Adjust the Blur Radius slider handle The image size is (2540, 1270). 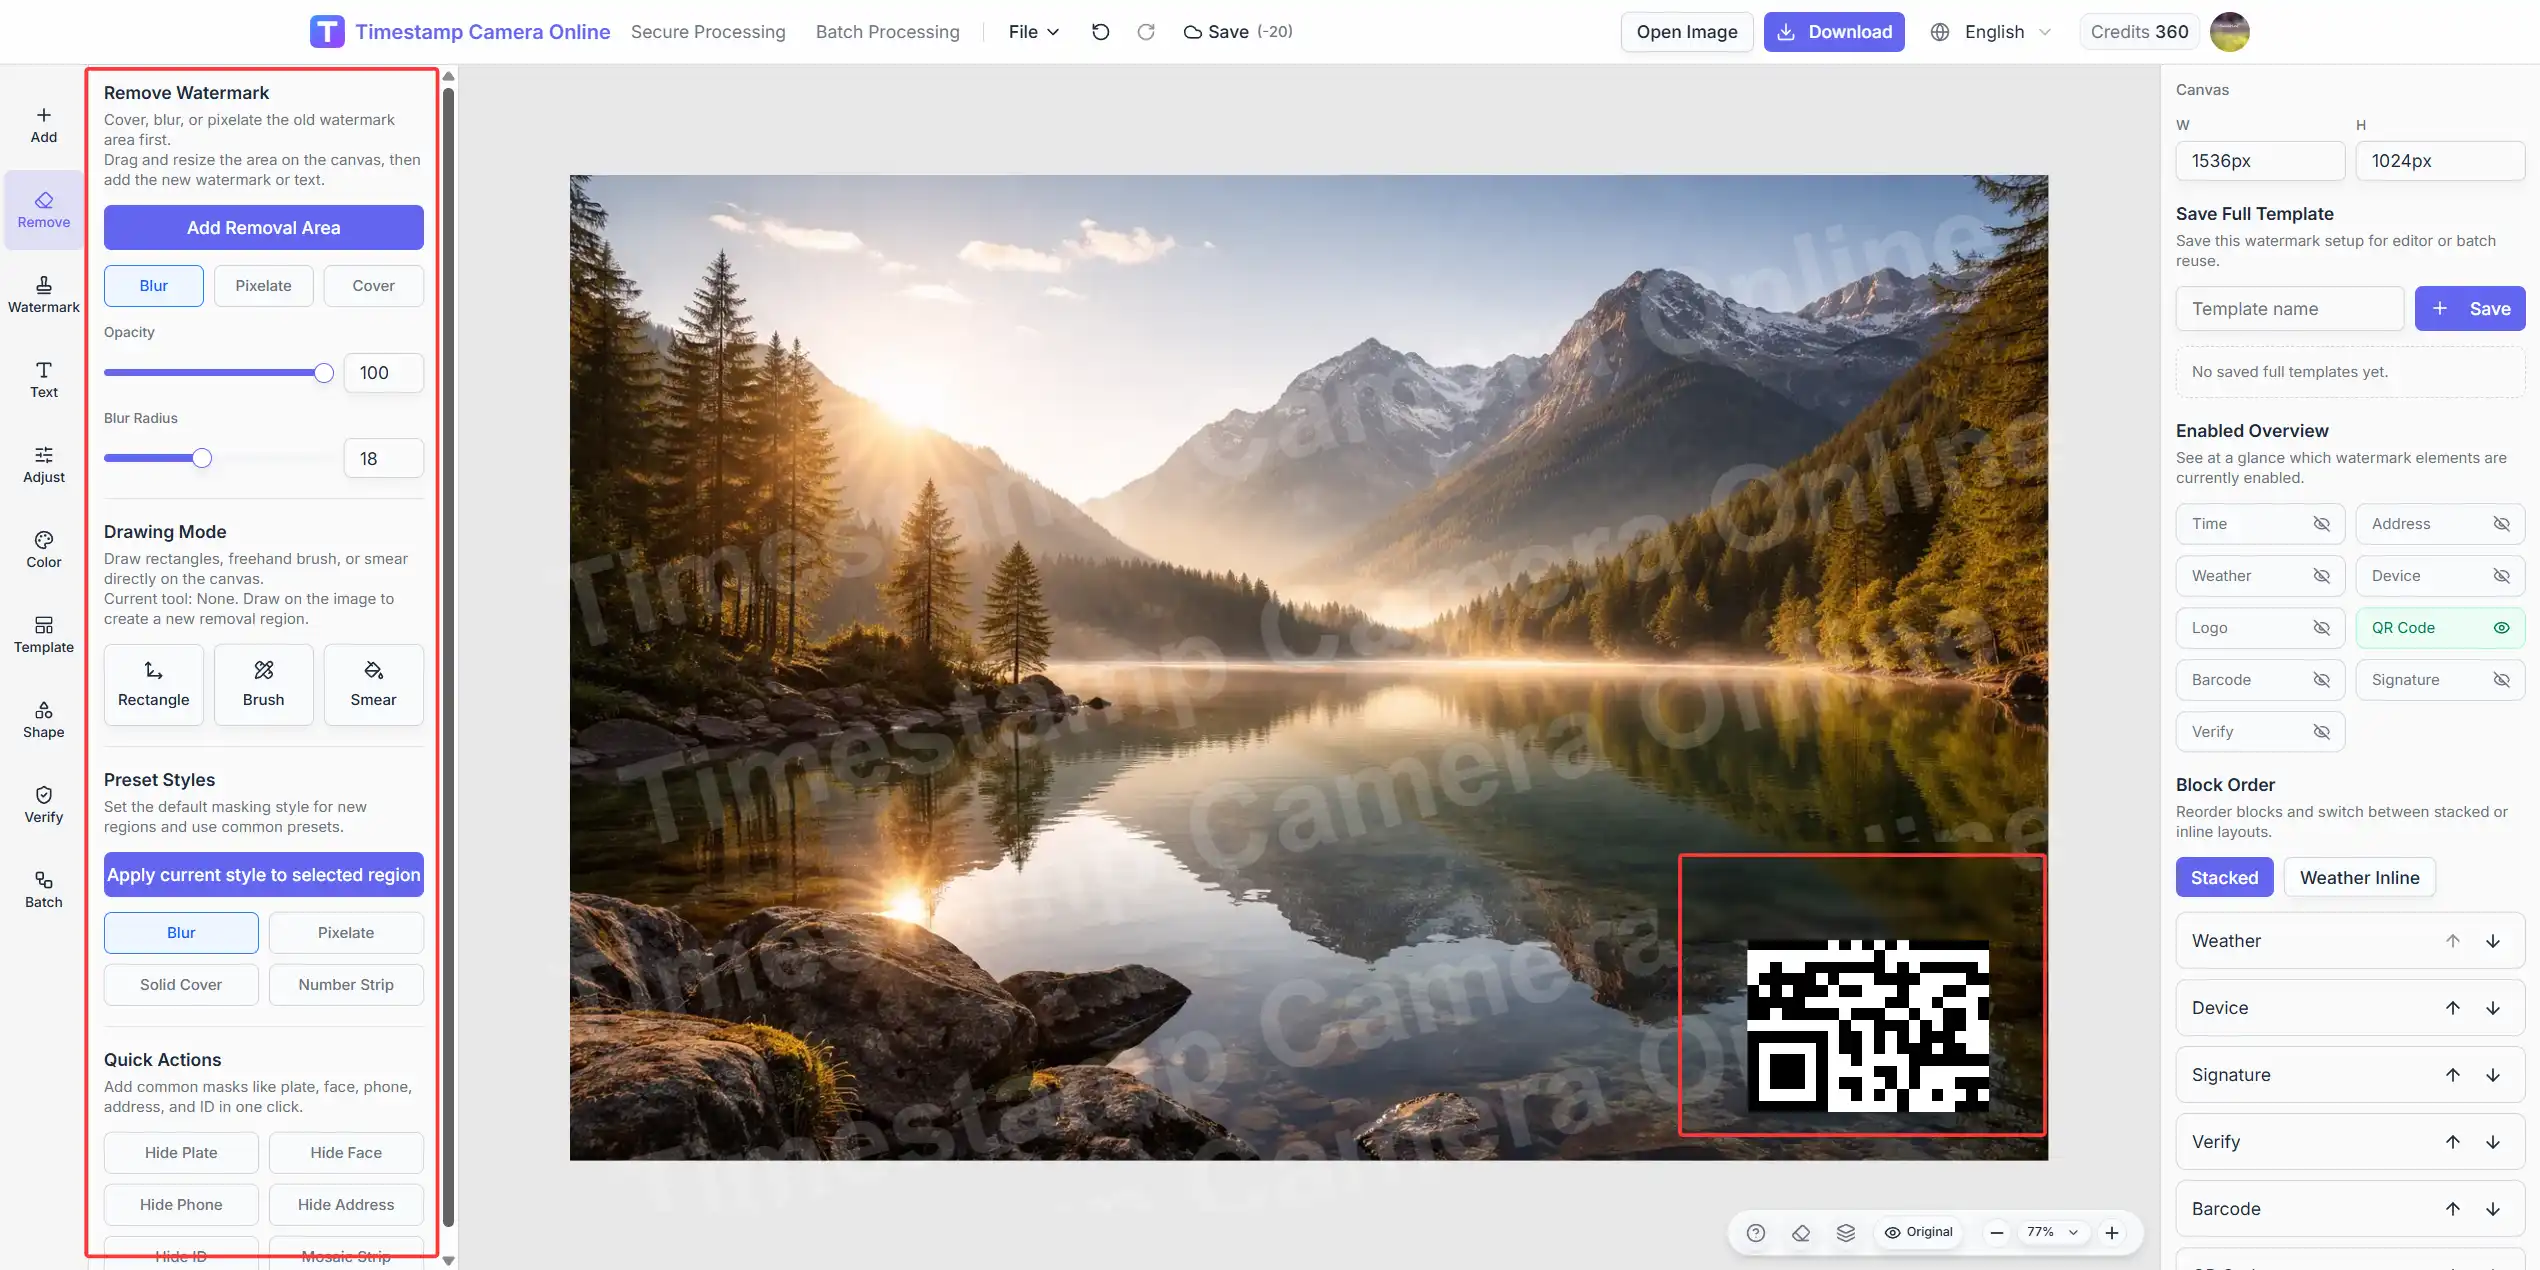202,458
